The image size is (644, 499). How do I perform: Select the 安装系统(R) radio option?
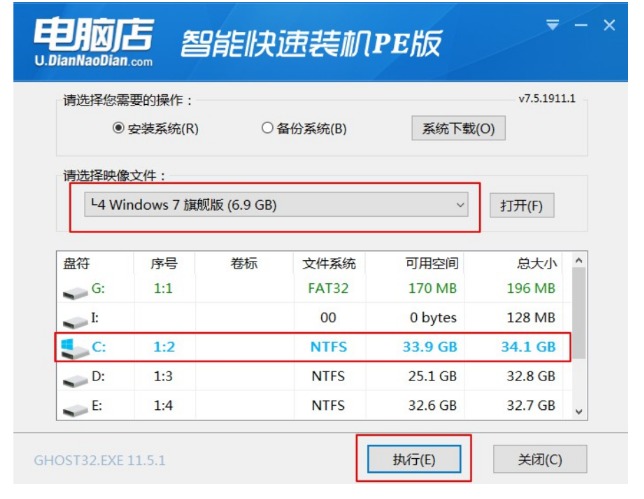155,129
